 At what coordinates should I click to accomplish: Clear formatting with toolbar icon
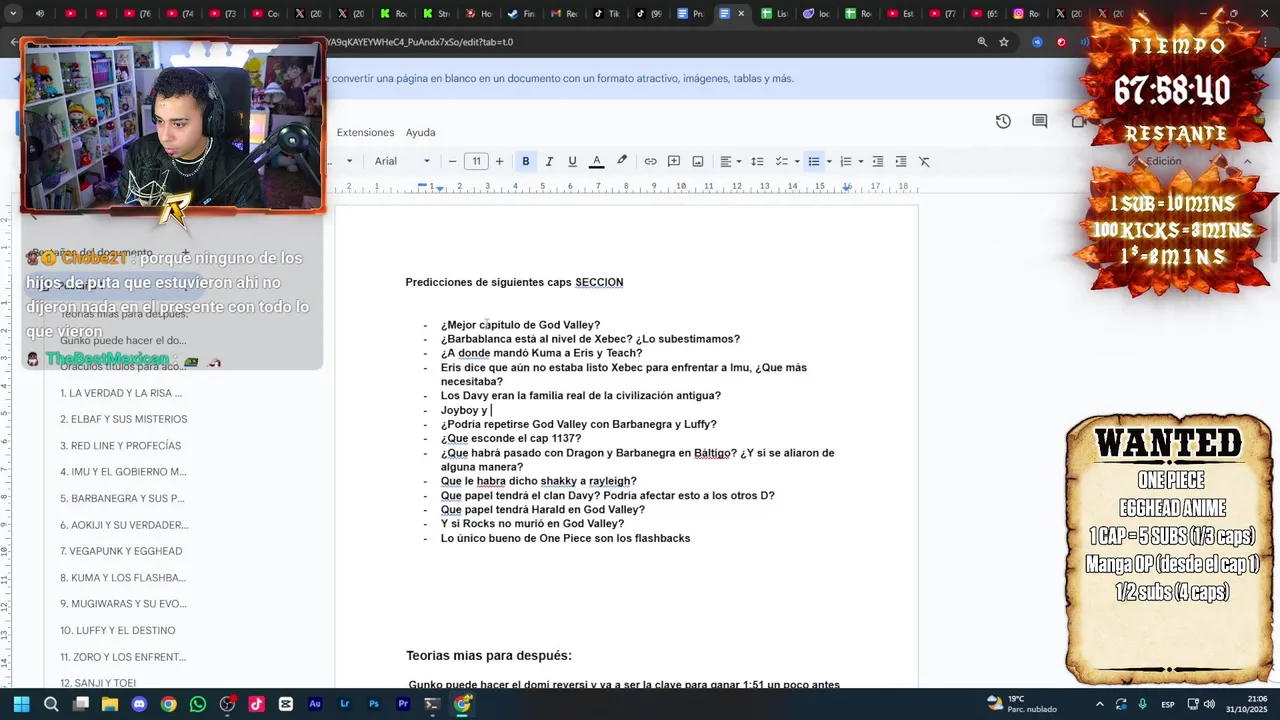pos(924,161)
